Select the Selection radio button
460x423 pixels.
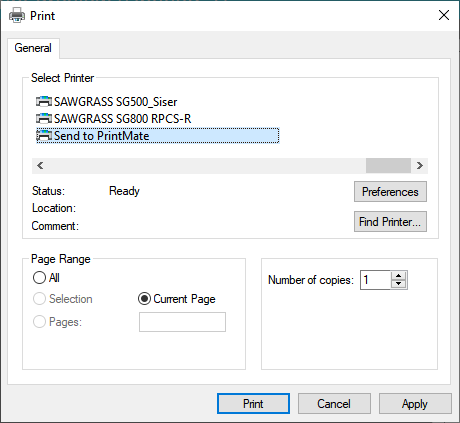(39, 299)
